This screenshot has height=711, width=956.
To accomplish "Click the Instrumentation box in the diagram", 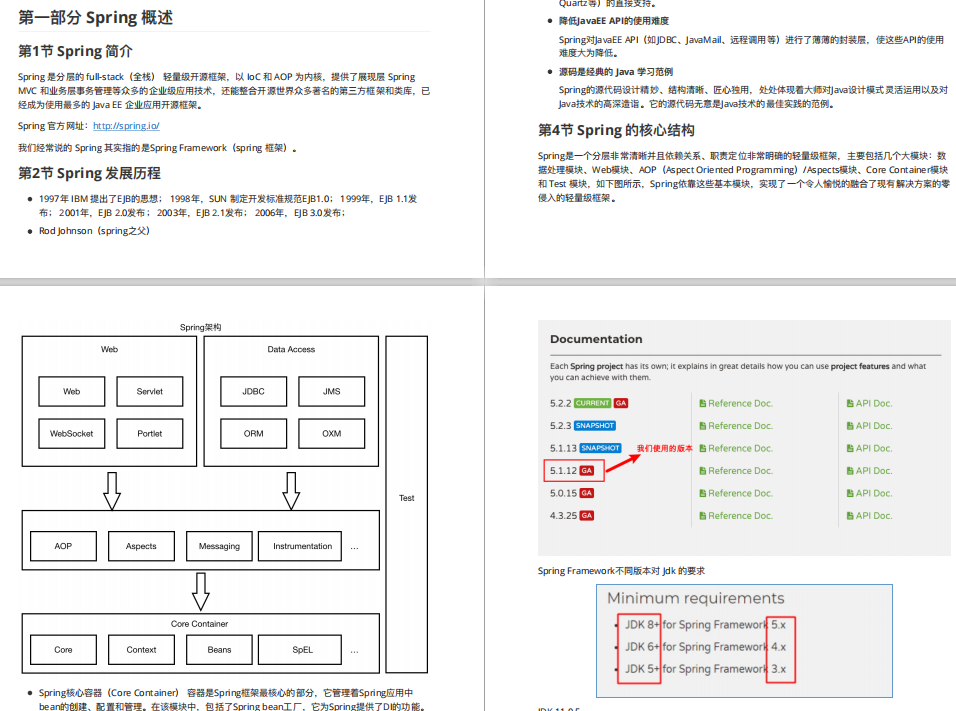I will point(300,546).
